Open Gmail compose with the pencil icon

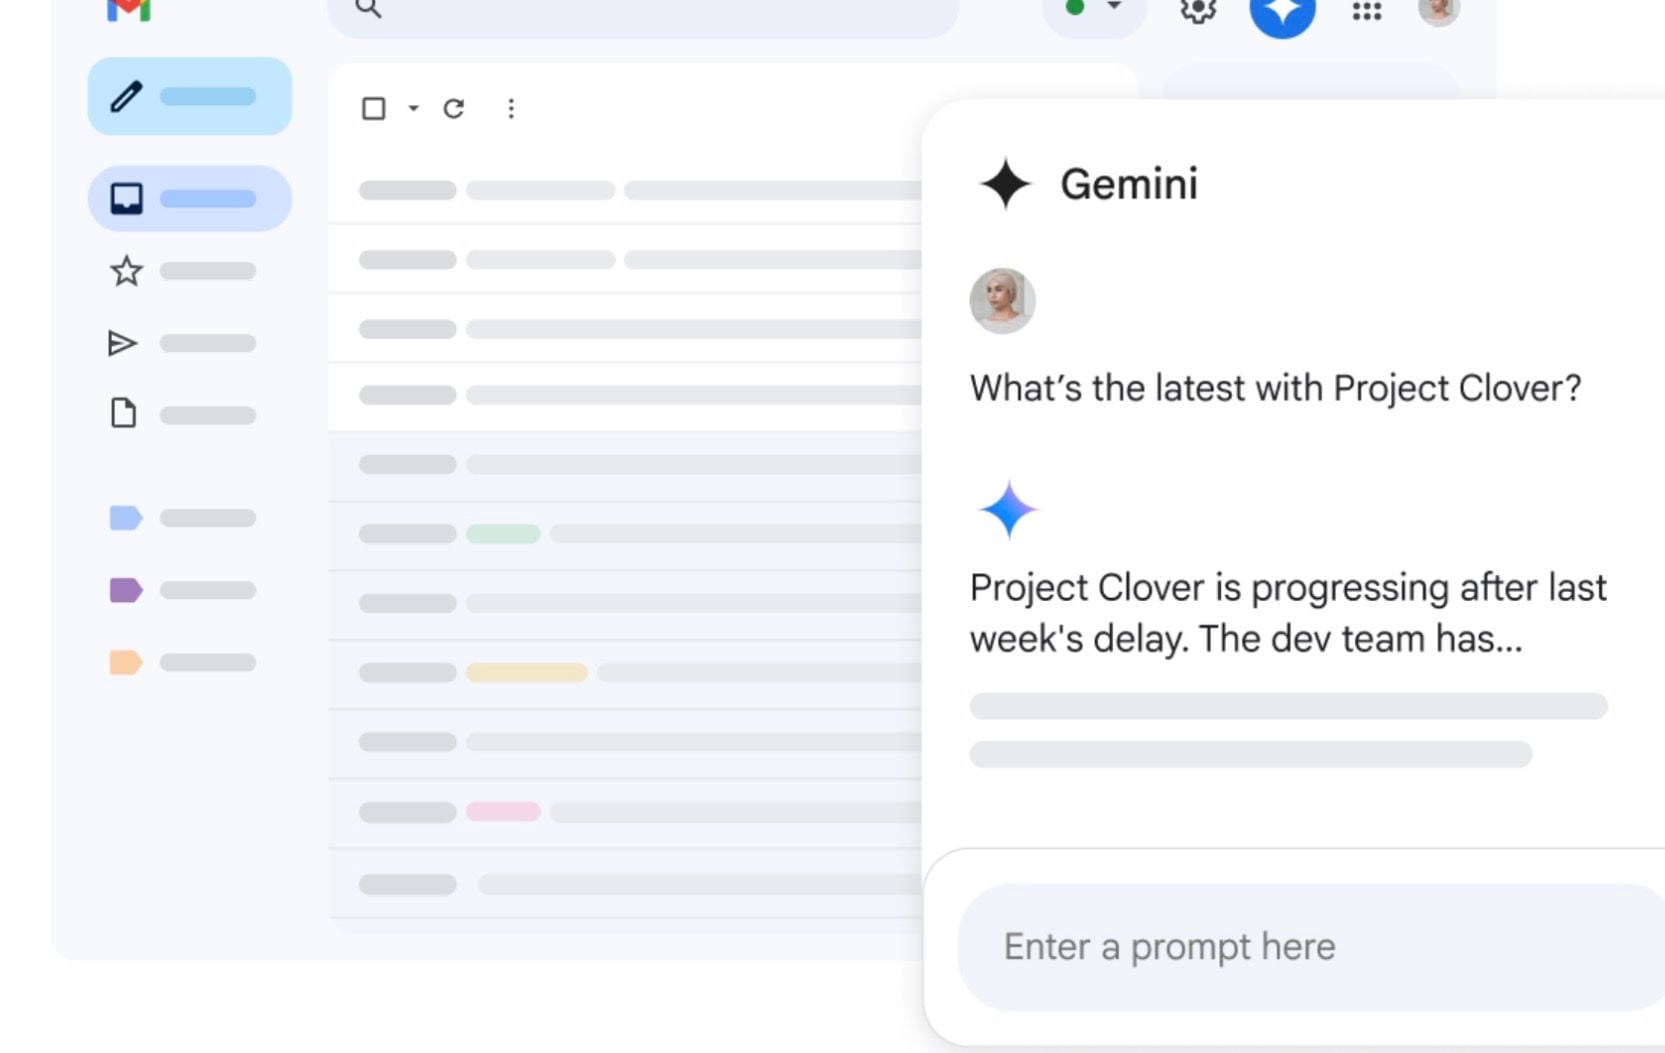[124, 96]
